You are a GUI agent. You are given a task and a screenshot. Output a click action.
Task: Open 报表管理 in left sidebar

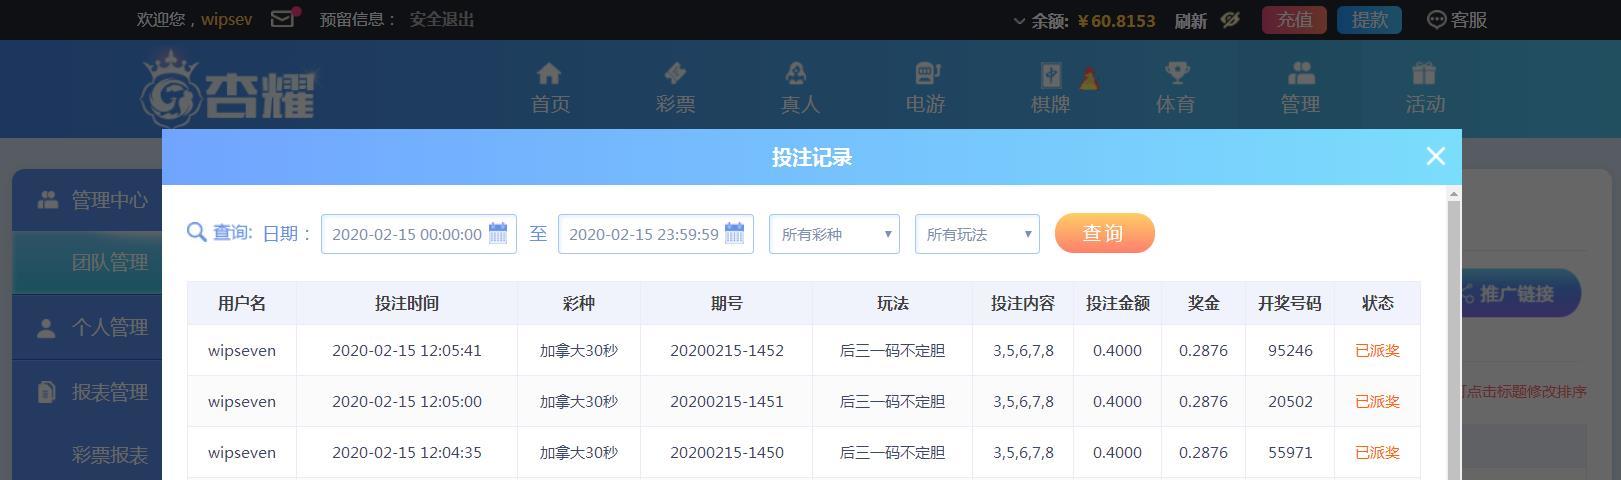pyautogui.click(x=87, y=392)
